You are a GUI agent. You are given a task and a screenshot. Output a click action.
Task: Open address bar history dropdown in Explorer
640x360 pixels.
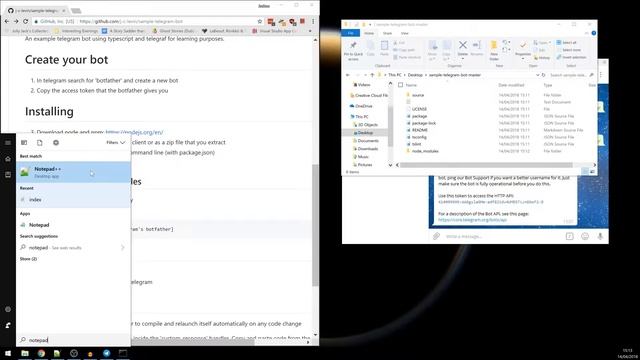pyautogui.click(x=537, y=75)
